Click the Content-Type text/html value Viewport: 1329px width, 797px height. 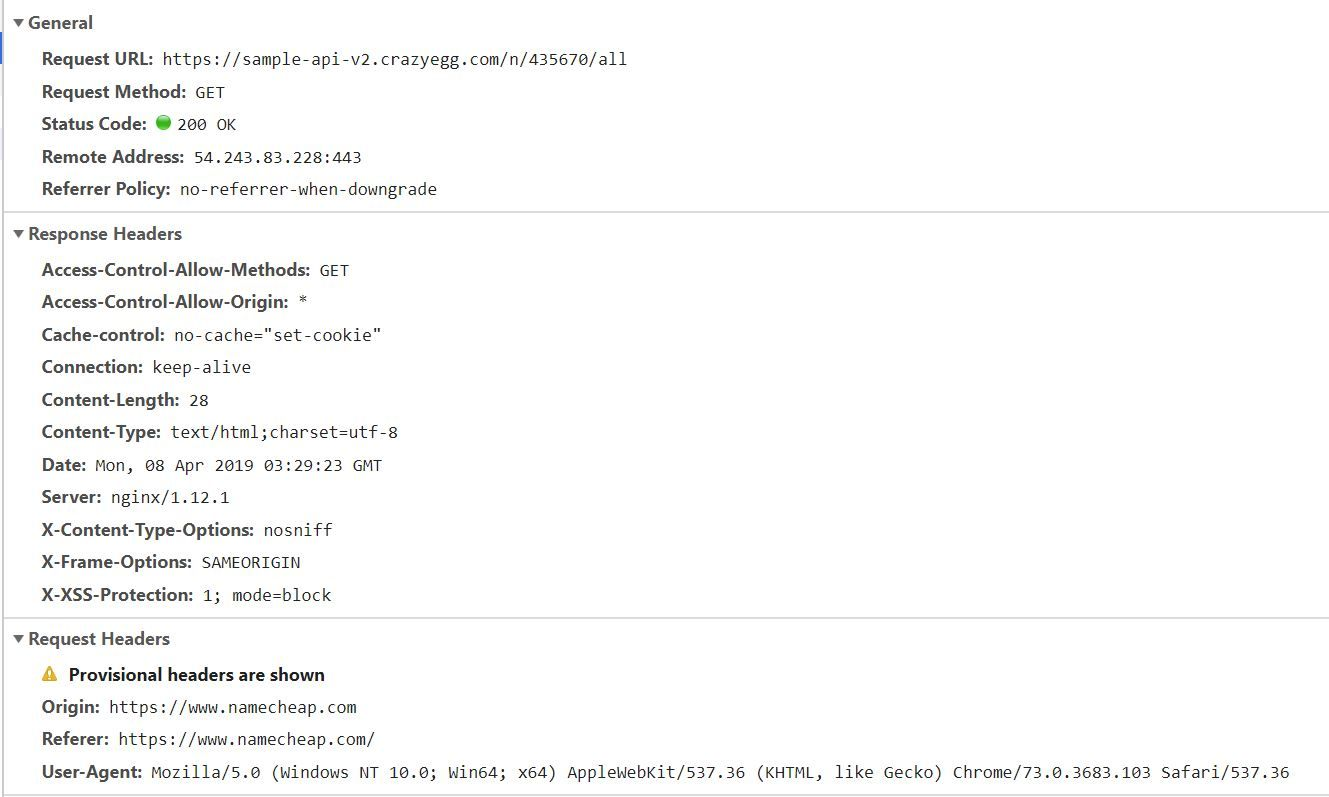tap(284, 432)
